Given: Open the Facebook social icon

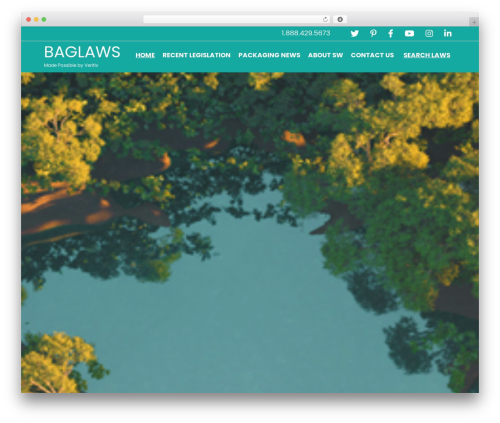Looking at the screenshot, I should (x=391, y=33).
